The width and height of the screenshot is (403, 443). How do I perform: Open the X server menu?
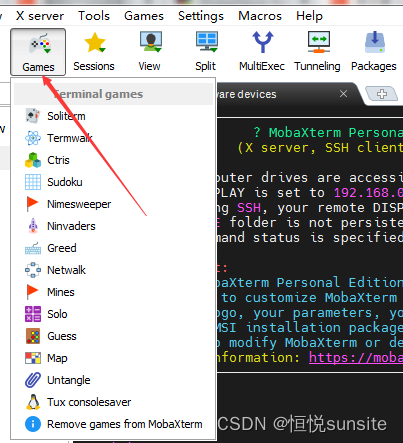40,16
